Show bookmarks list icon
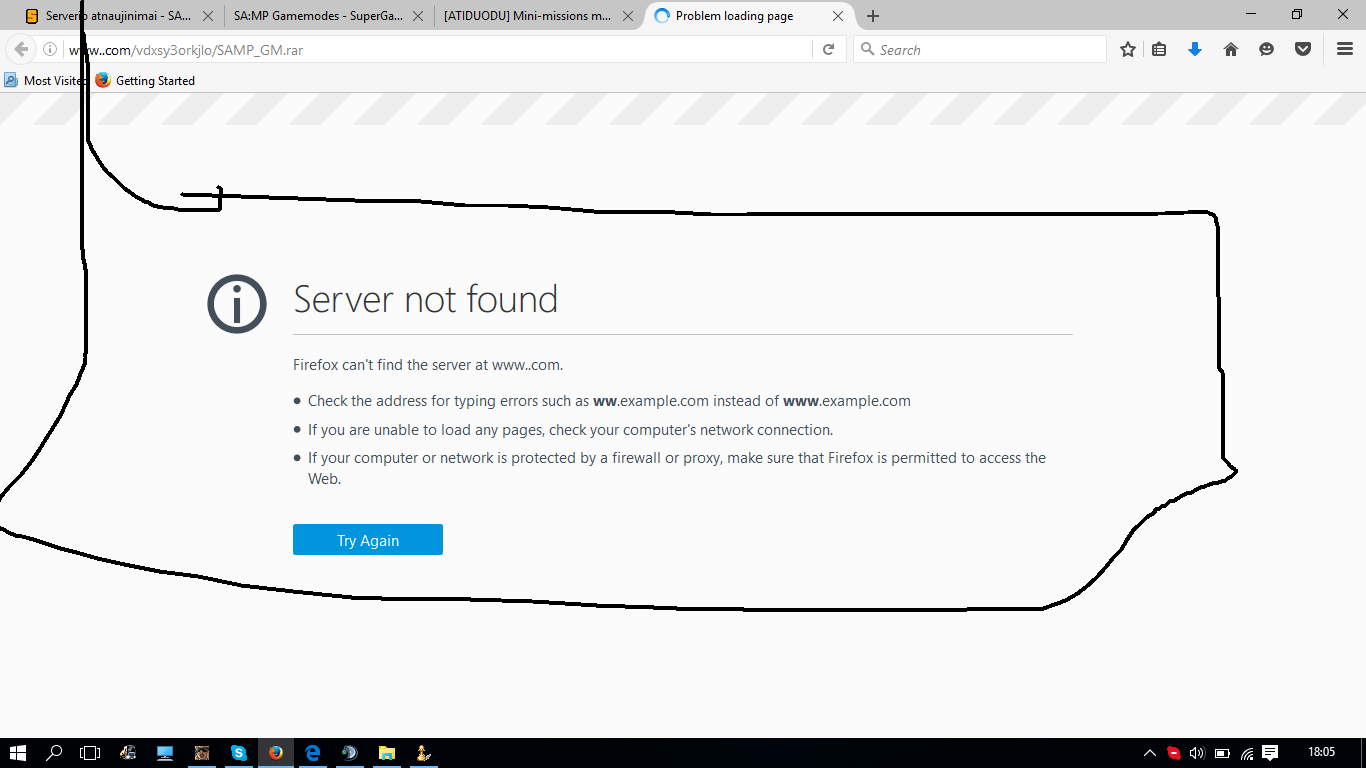The width and height of the screenshot is (1366, 768). coord(1159,49)
